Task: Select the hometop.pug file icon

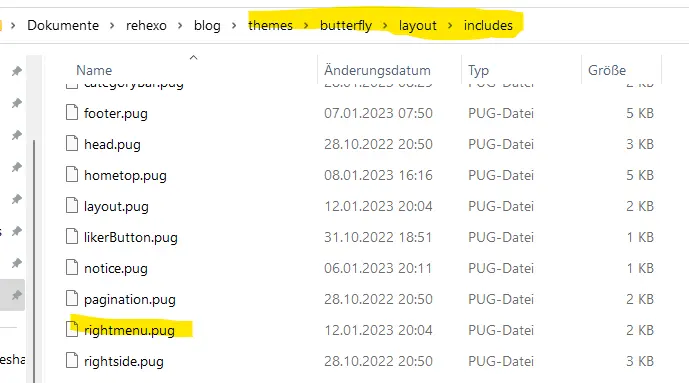Action: point(72,175)
